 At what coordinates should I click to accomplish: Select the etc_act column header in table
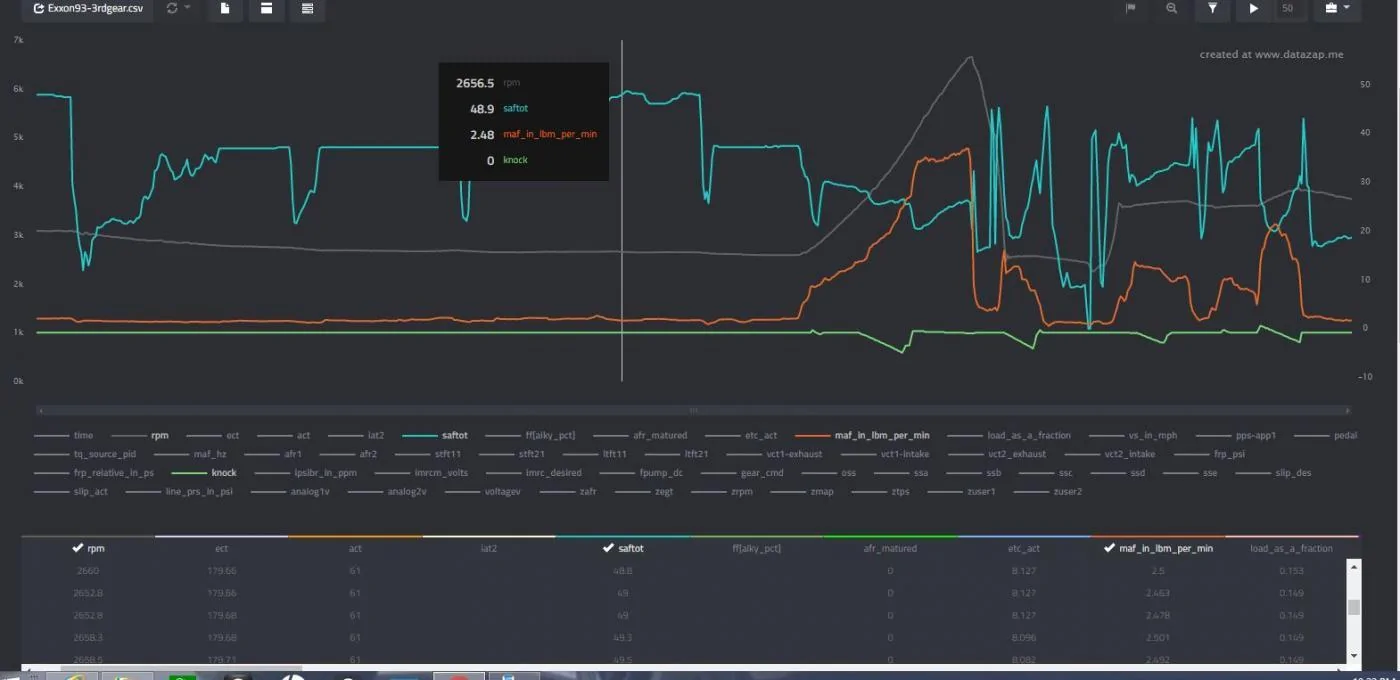point(1024,548)
